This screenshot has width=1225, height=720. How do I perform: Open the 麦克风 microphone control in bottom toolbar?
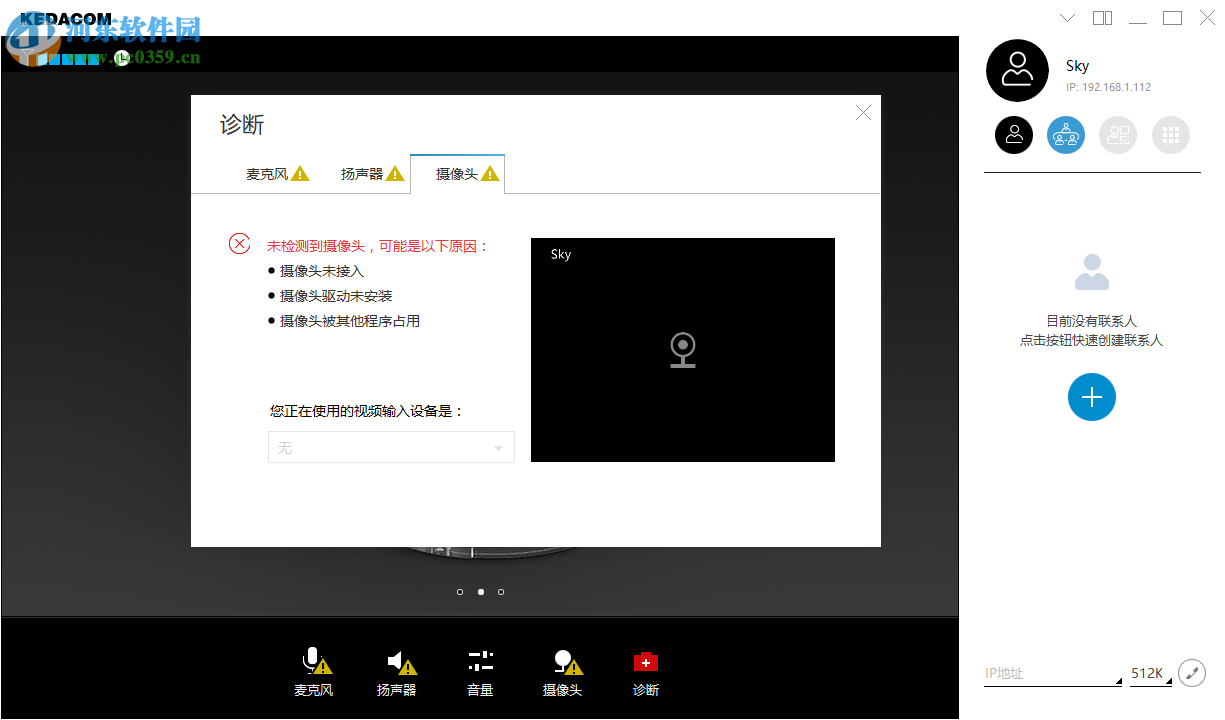pos(314,672)
